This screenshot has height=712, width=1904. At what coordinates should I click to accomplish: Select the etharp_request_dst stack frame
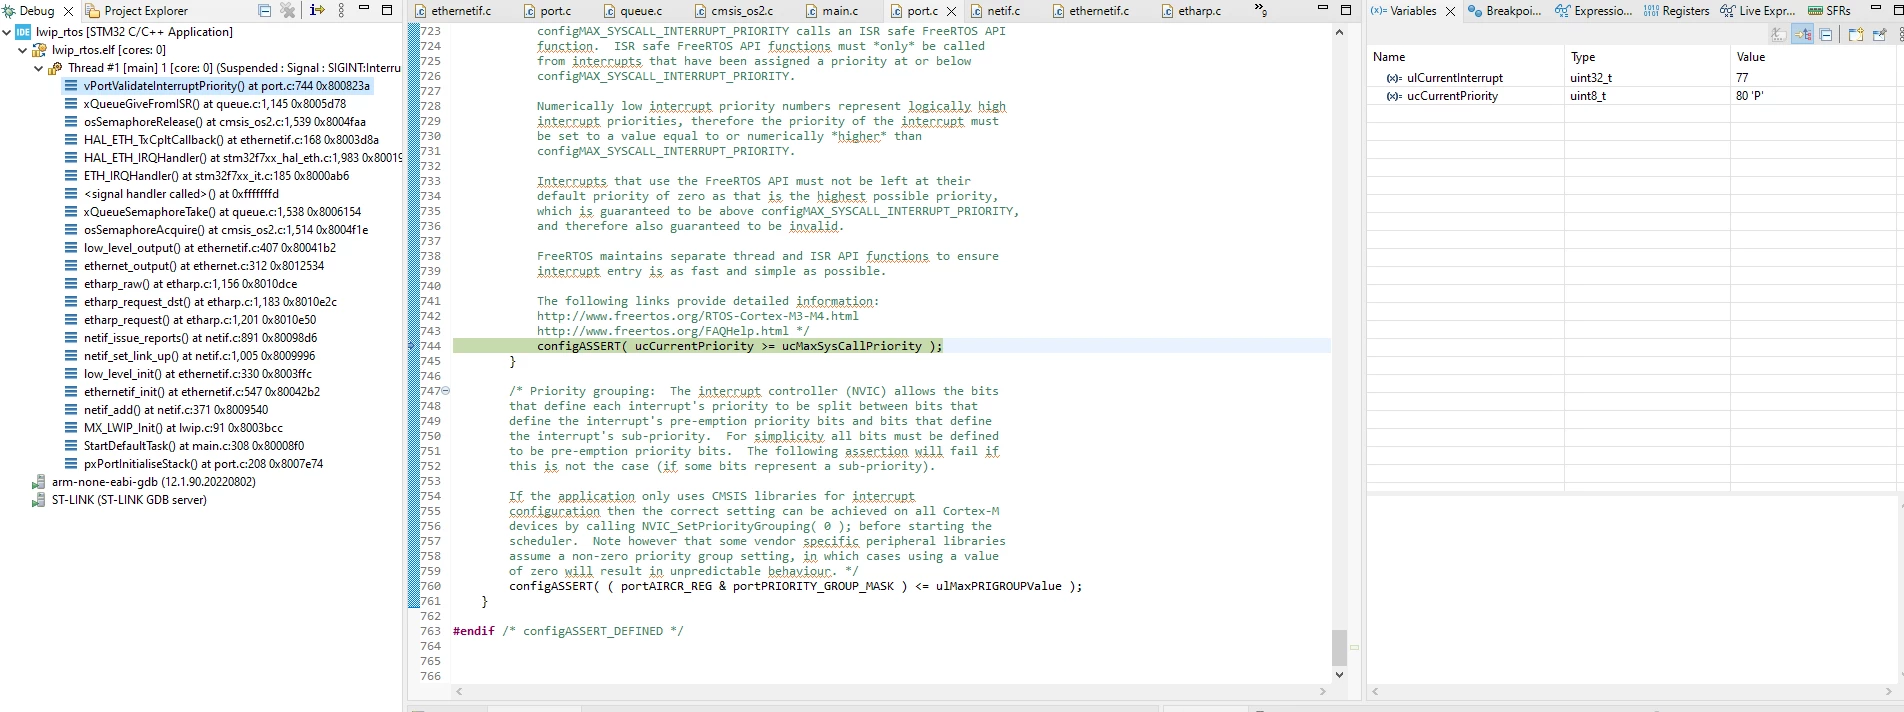tap(201, 302)
